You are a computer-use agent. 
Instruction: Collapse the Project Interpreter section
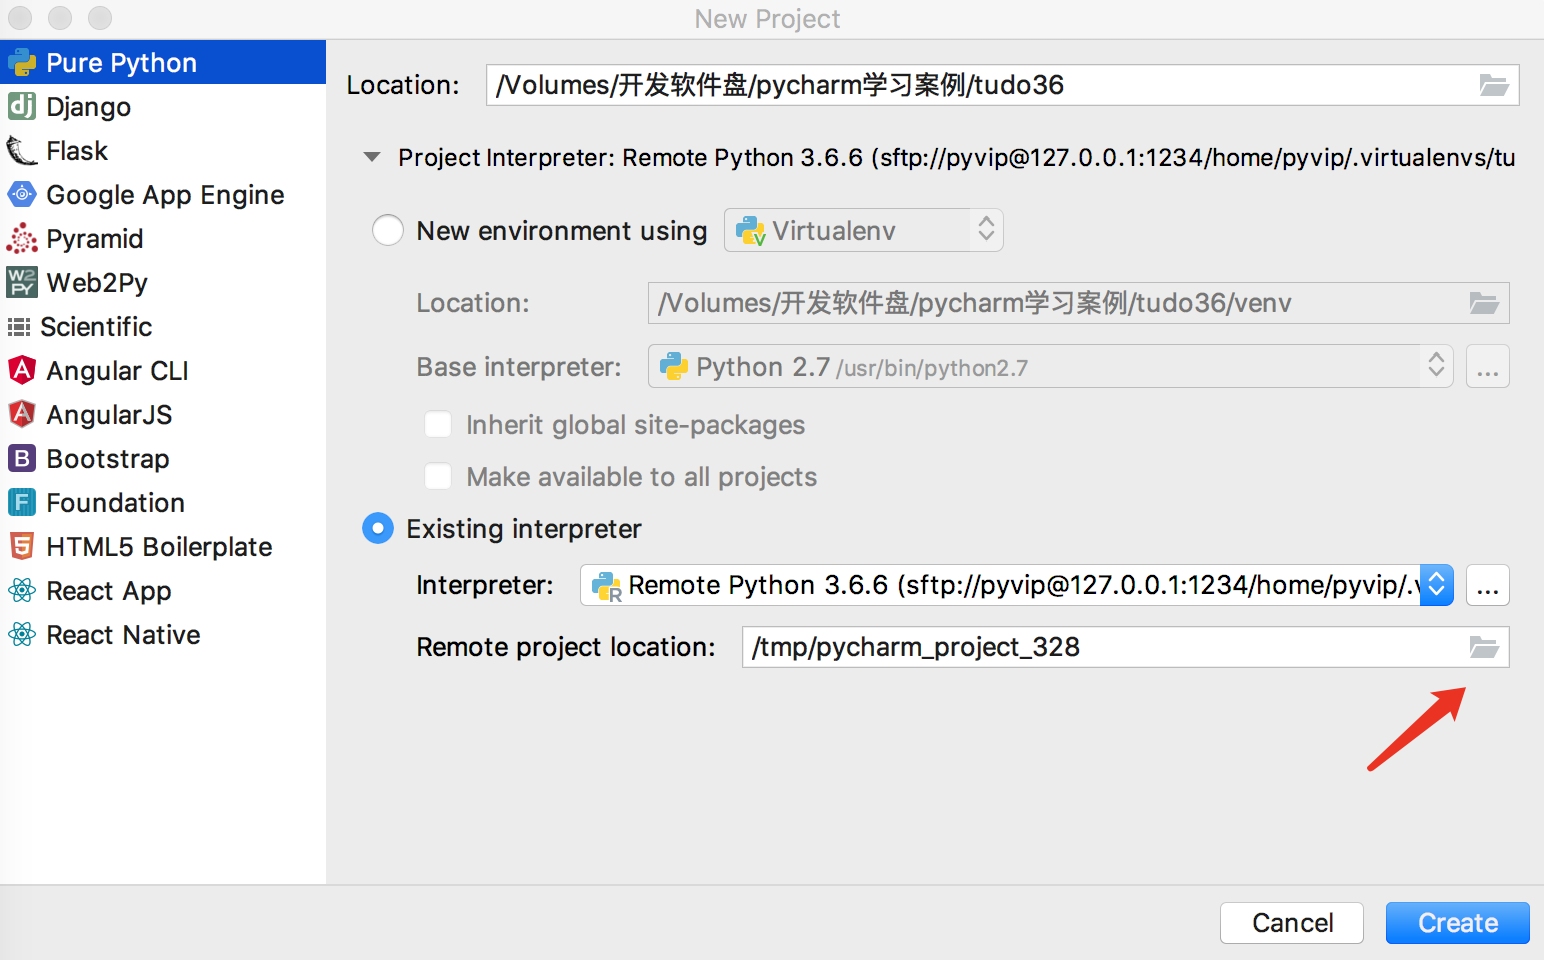tap(372, 157)
